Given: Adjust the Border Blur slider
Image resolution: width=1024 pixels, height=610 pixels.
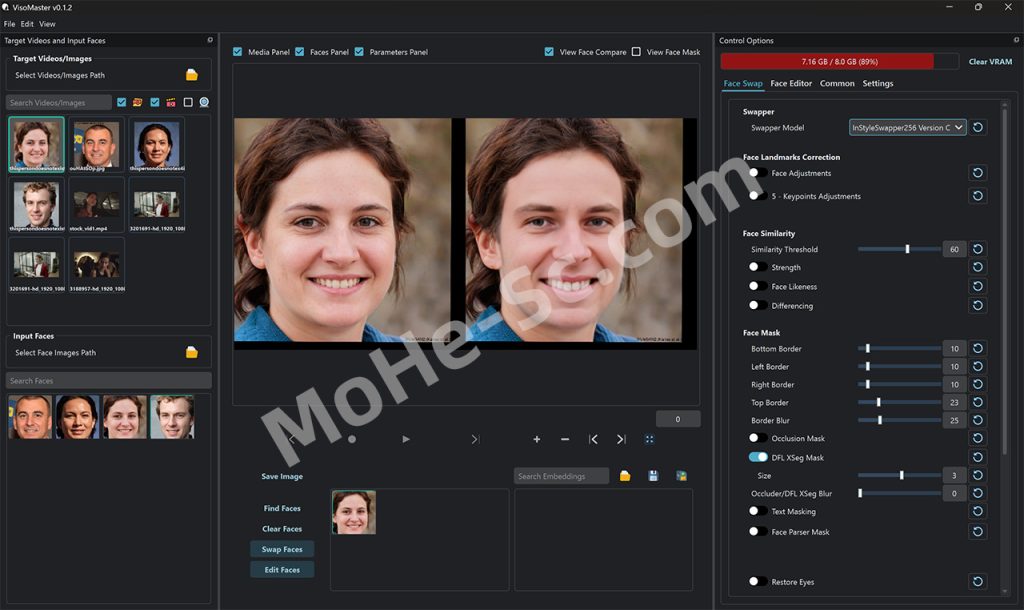Looking at the screenshot, I should [880, 420].
